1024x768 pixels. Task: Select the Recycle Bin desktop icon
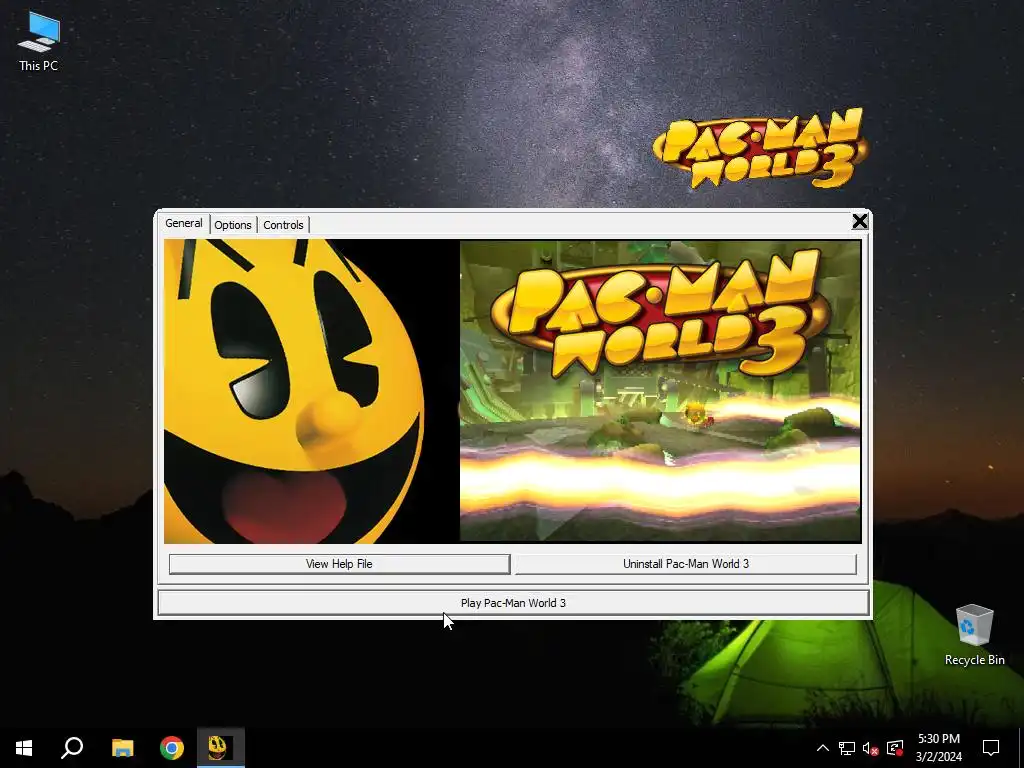974,635
